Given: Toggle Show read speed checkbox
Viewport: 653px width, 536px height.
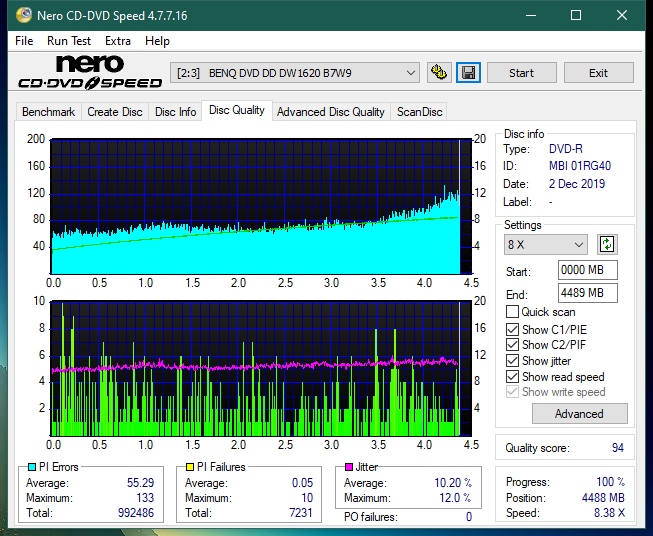Looking at the screenshot, I should pyautogui.click(x=512, y=376).
